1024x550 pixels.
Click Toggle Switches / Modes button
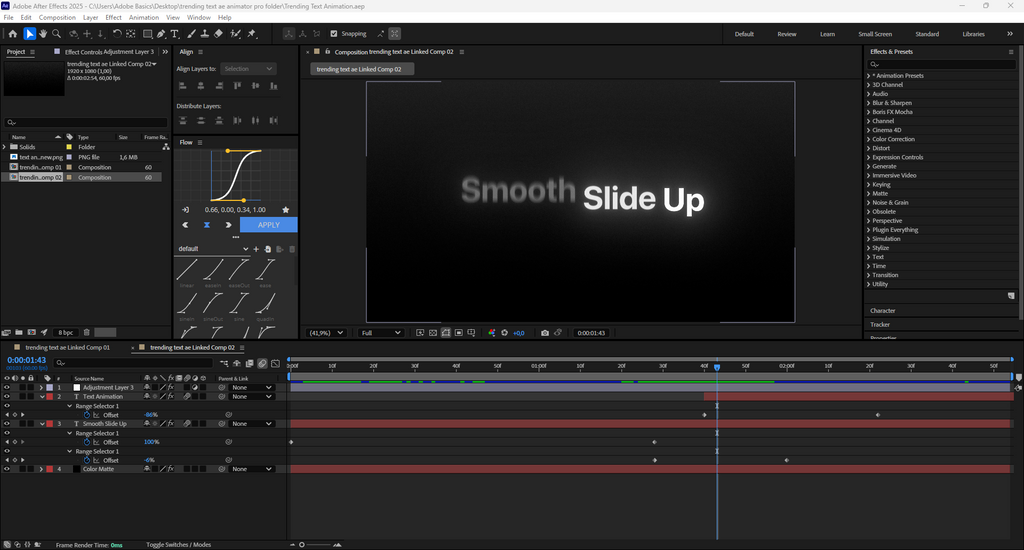(179, 545)
